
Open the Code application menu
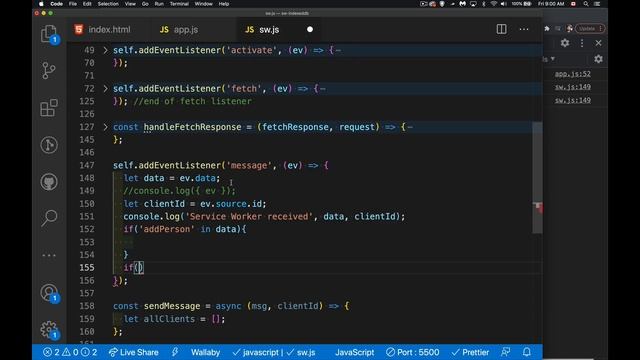click(x=56, y=4)
